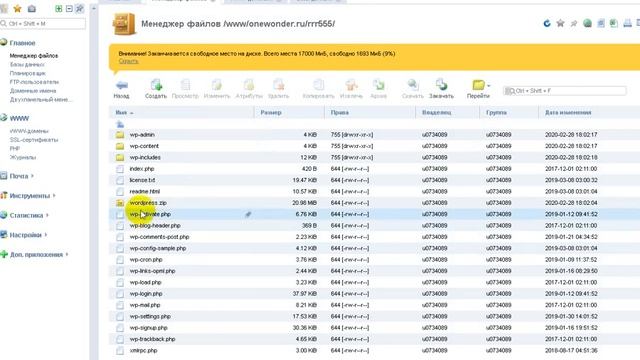Screen dimensions: 640x360
Task: Click the Дата изменения column header
Action: pyautogui.click(x=589, y=113)
